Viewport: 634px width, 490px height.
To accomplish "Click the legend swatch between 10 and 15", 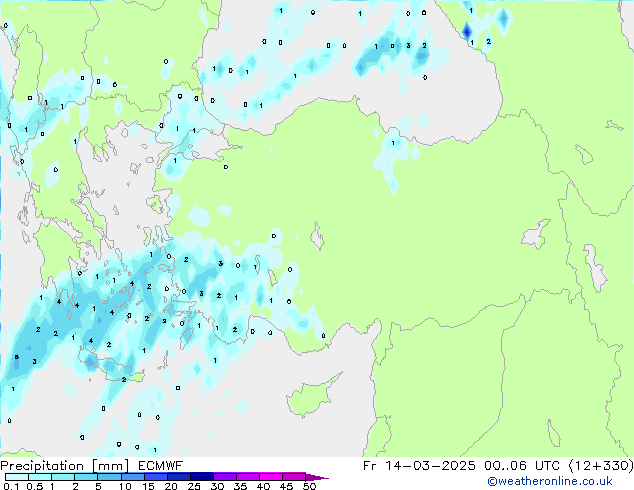I will [132, 477].
